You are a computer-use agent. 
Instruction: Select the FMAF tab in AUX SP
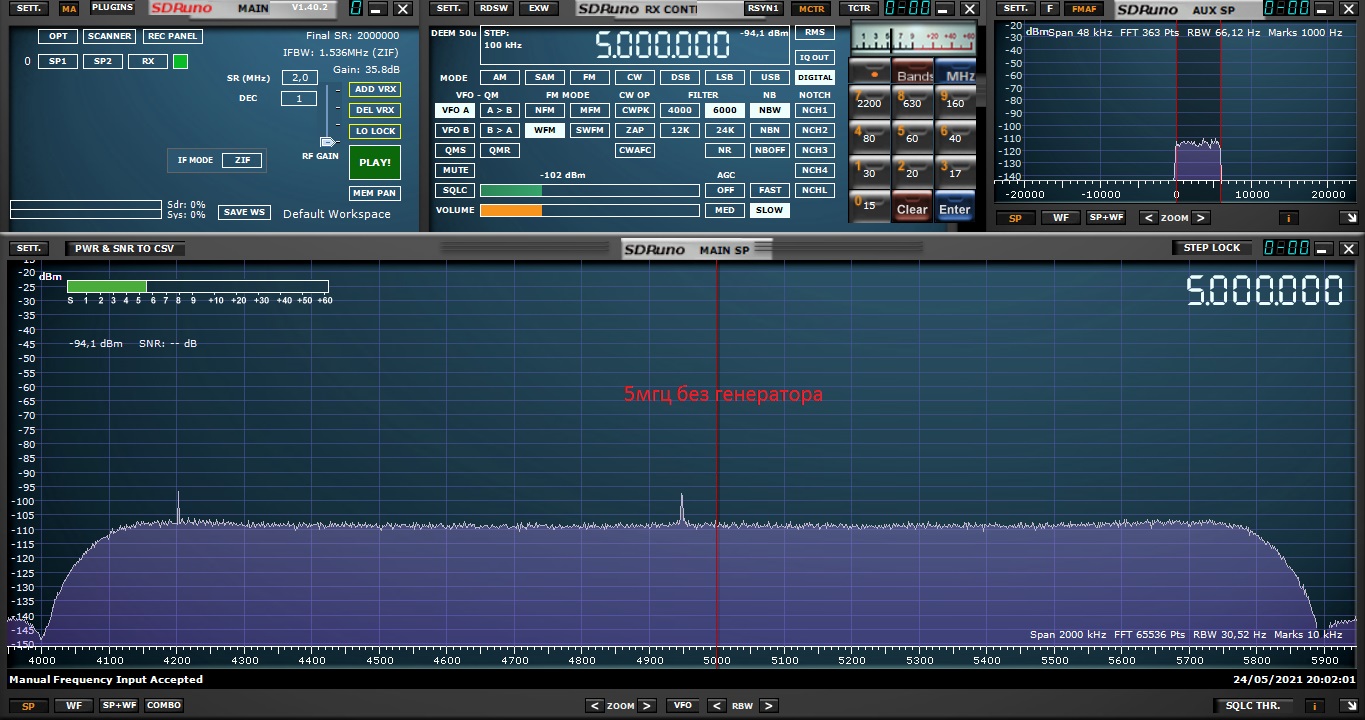[1084, 8]
